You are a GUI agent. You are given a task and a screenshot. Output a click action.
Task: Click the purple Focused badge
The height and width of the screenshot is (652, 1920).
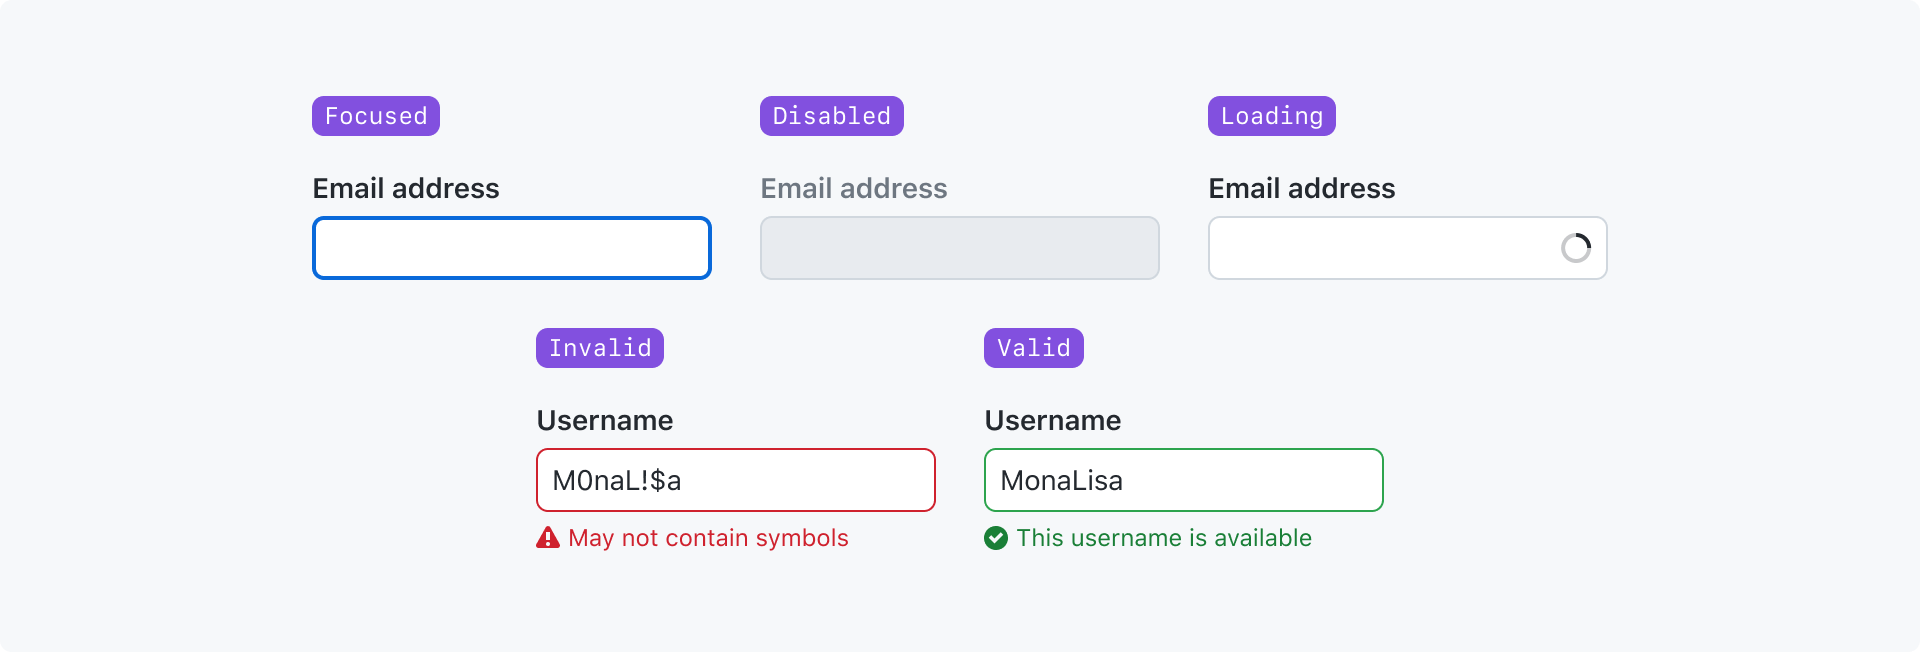point(376,116)
